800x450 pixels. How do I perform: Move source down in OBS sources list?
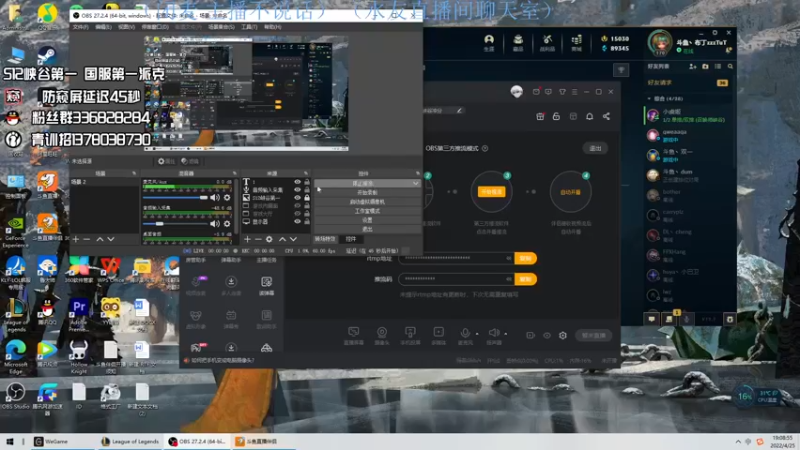(x=293, y=239)
